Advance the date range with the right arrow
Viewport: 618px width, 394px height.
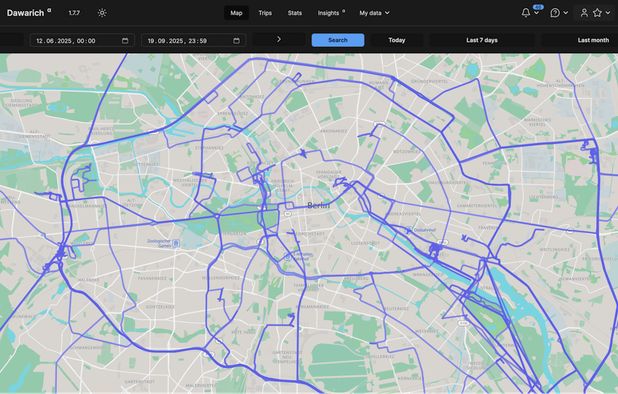point(279,39)
